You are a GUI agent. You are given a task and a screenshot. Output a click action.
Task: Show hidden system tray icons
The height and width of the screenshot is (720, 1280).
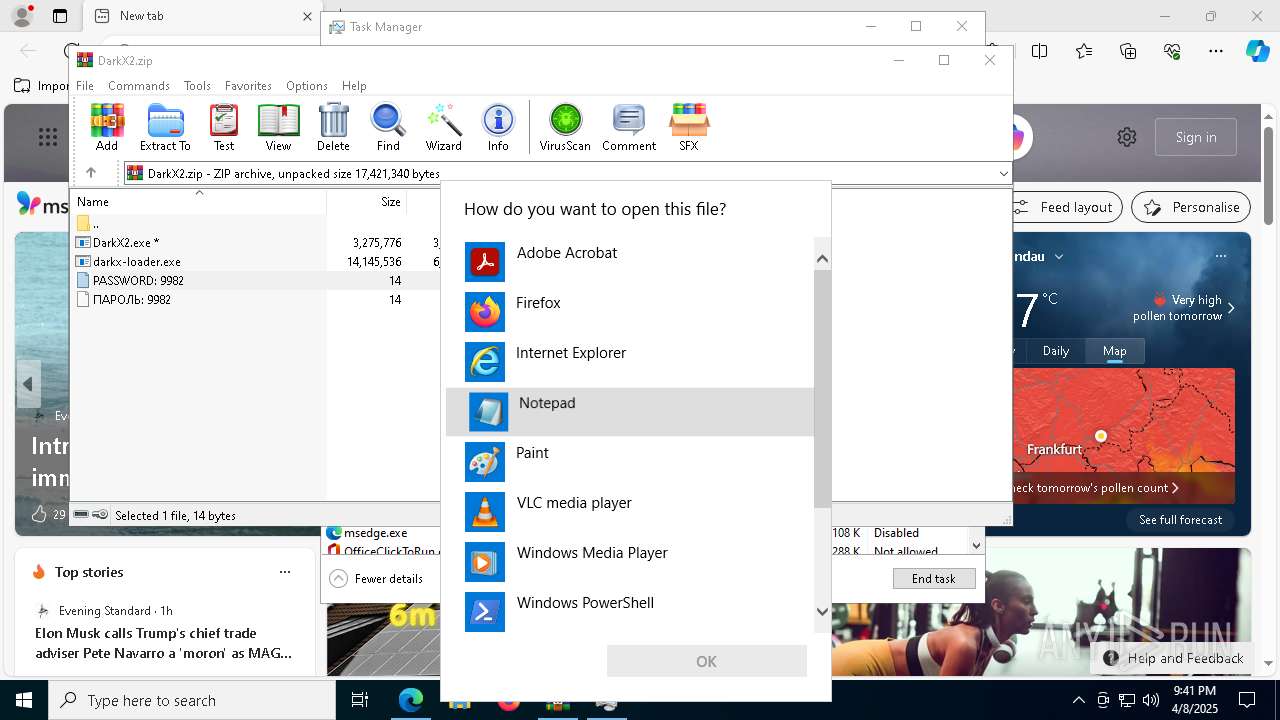[x=1078, y=700]
